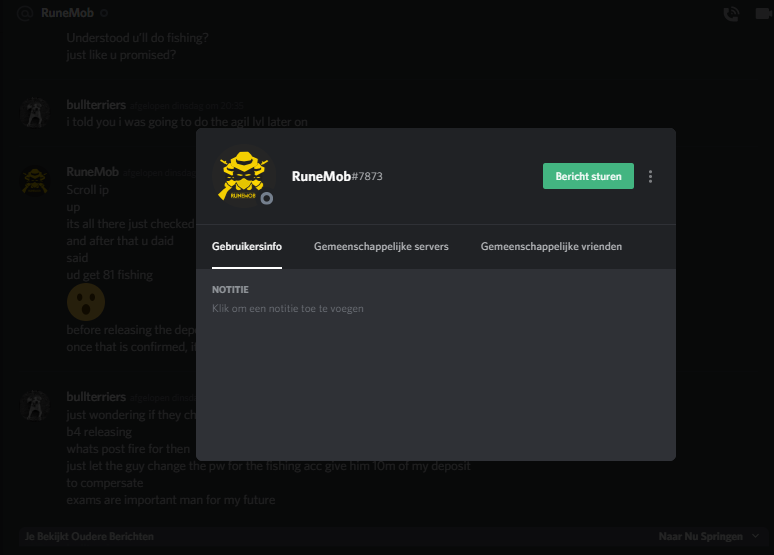
Task: Click bullterriers avatar next to just wondering message
Action: tap(35, 405)
